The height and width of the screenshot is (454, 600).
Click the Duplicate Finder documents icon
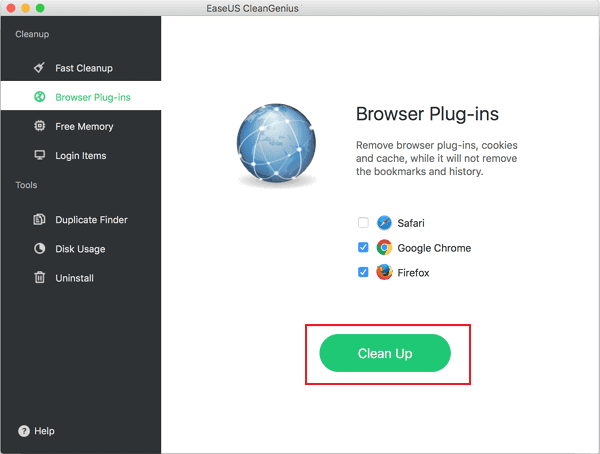click(39, 220)
